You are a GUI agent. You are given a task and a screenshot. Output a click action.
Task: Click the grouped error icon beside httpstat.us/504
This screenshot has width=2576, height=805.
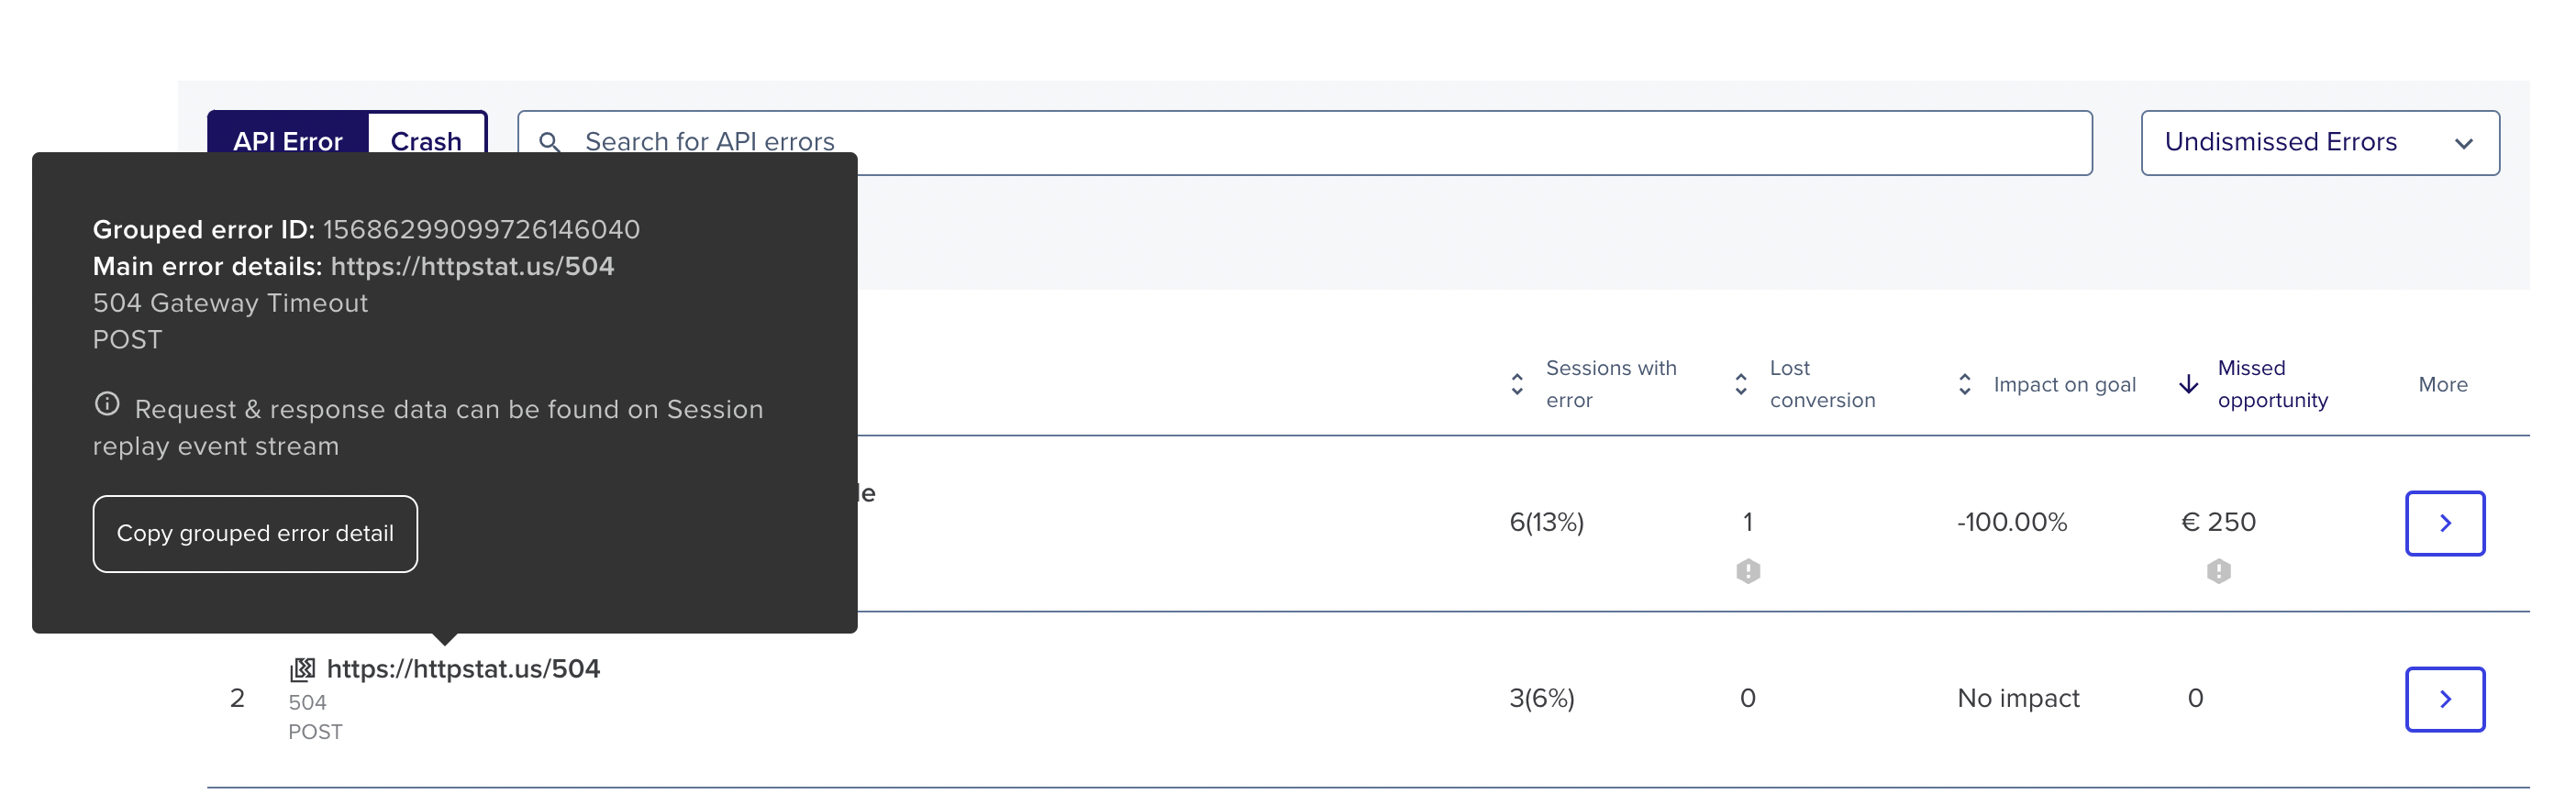coord(302,669)
